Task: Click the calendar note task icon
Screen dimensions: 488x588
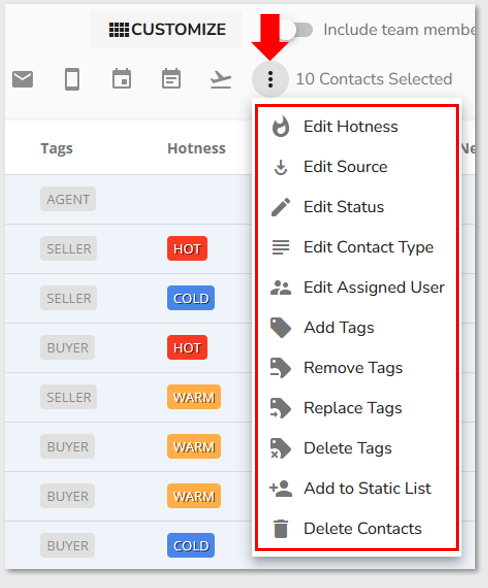Action: pos(171,79)
